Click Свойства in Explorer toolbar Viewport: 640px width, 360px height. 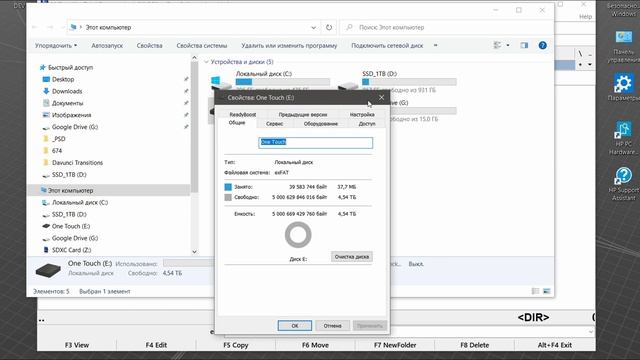point(149,45)
